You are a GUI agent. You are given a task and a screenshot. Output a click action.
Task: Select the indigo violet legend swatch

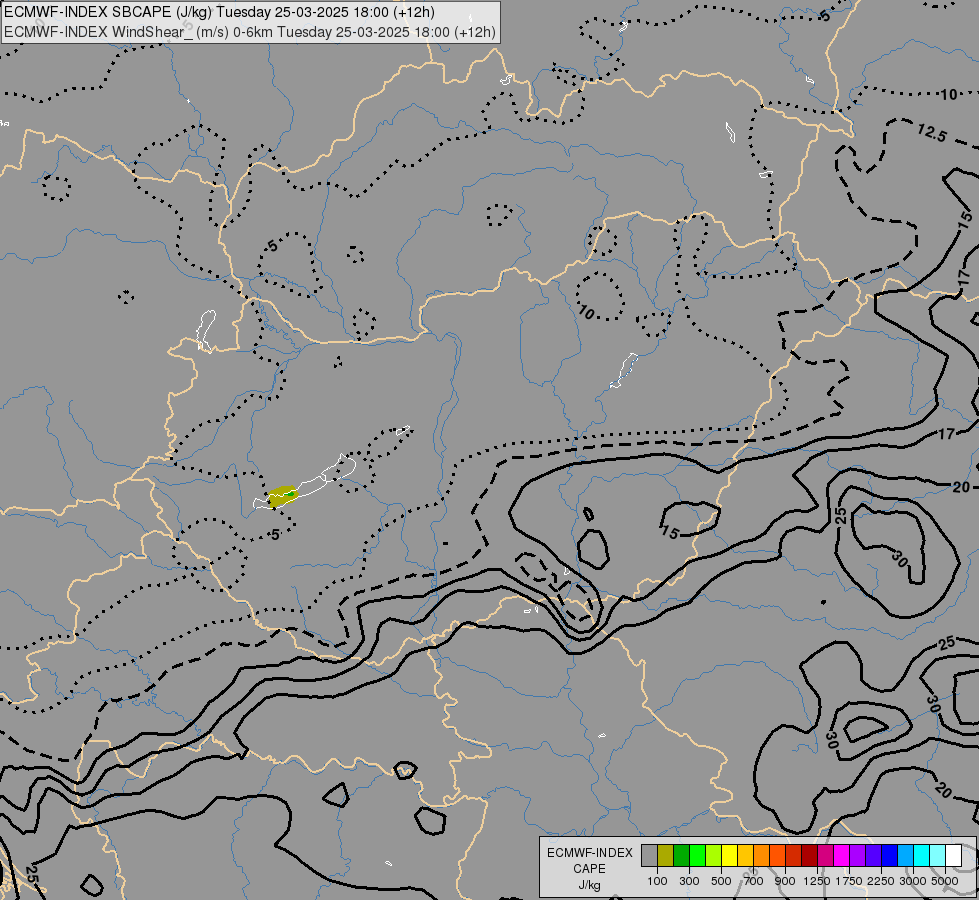(873, 855)
